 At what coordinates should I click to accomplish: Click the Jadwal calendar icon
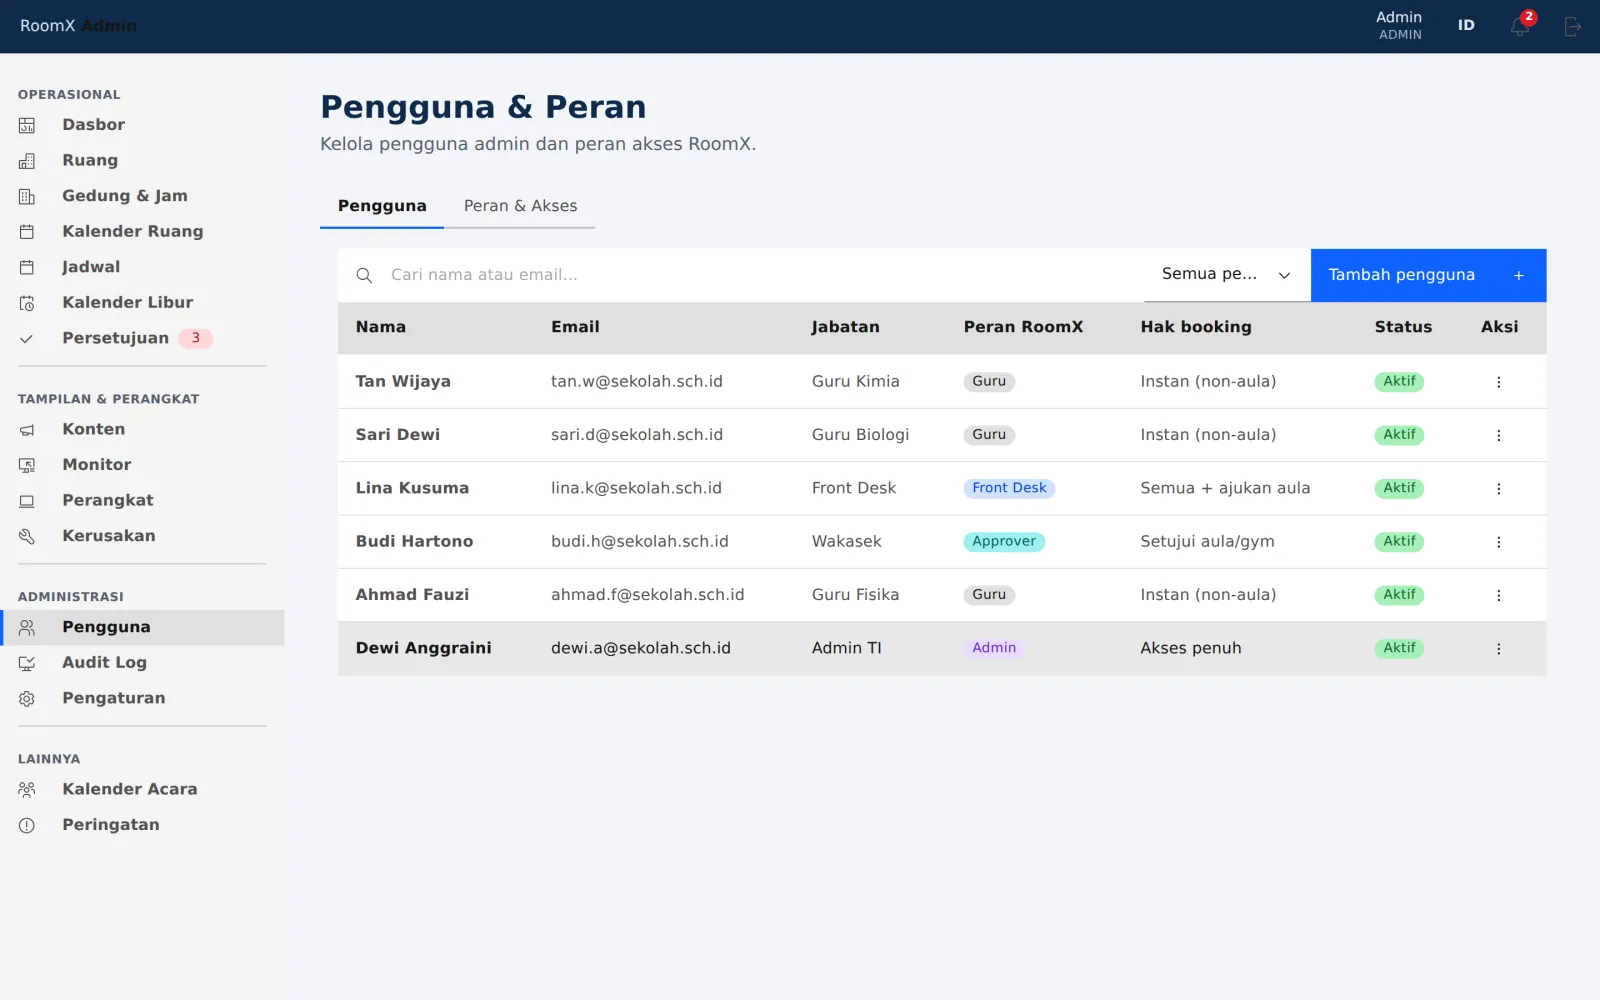coord(27,267)
